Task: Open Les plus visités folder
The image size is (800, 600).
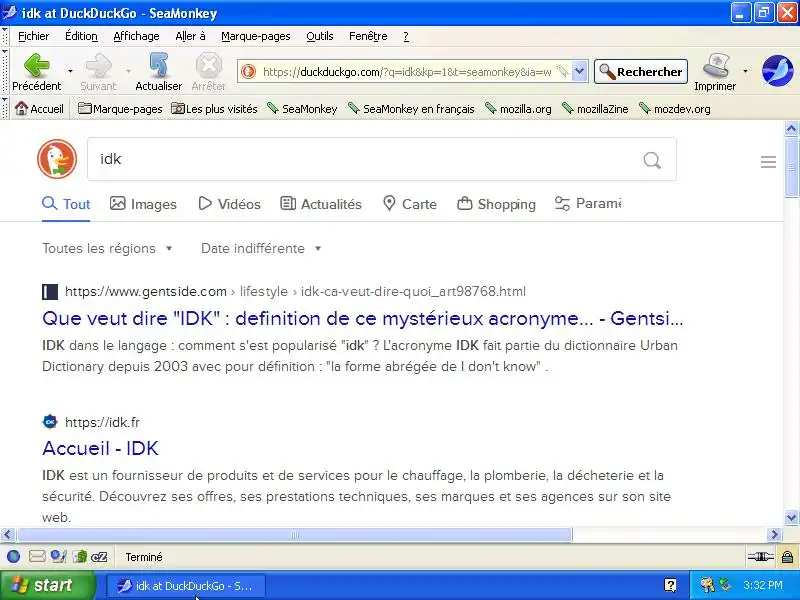Action: click(x=214, y=109)
